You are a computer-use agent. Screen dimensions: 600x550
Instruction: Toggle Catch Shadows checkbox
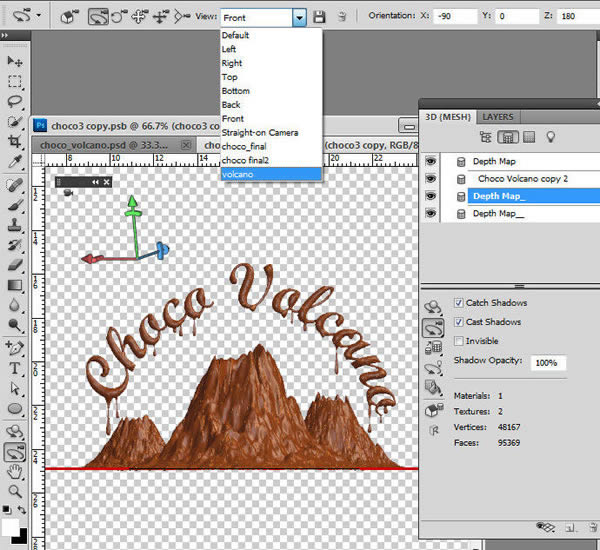[x=458, y=303]
